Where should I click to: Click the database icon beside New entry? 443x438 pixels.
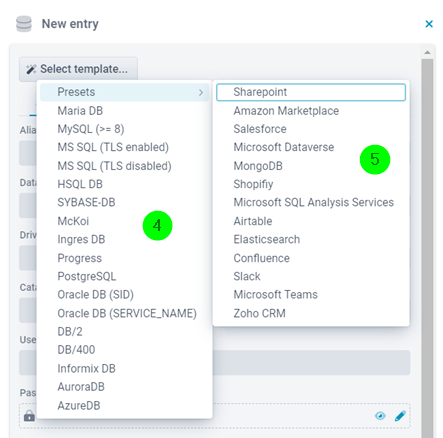point(24,24)
